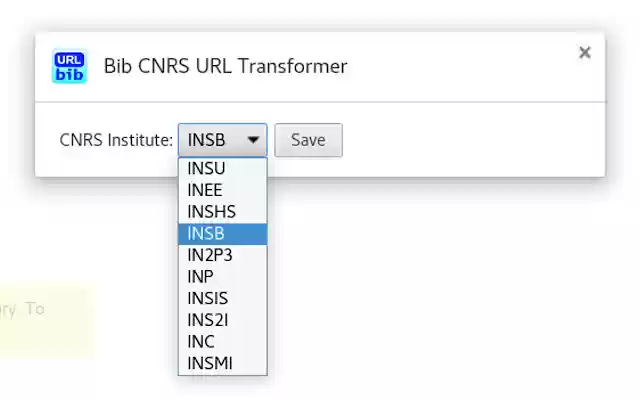Screen dimensions: 640x400
Task: Click the CNRS Institute label
Action: (x=116, y=140)
